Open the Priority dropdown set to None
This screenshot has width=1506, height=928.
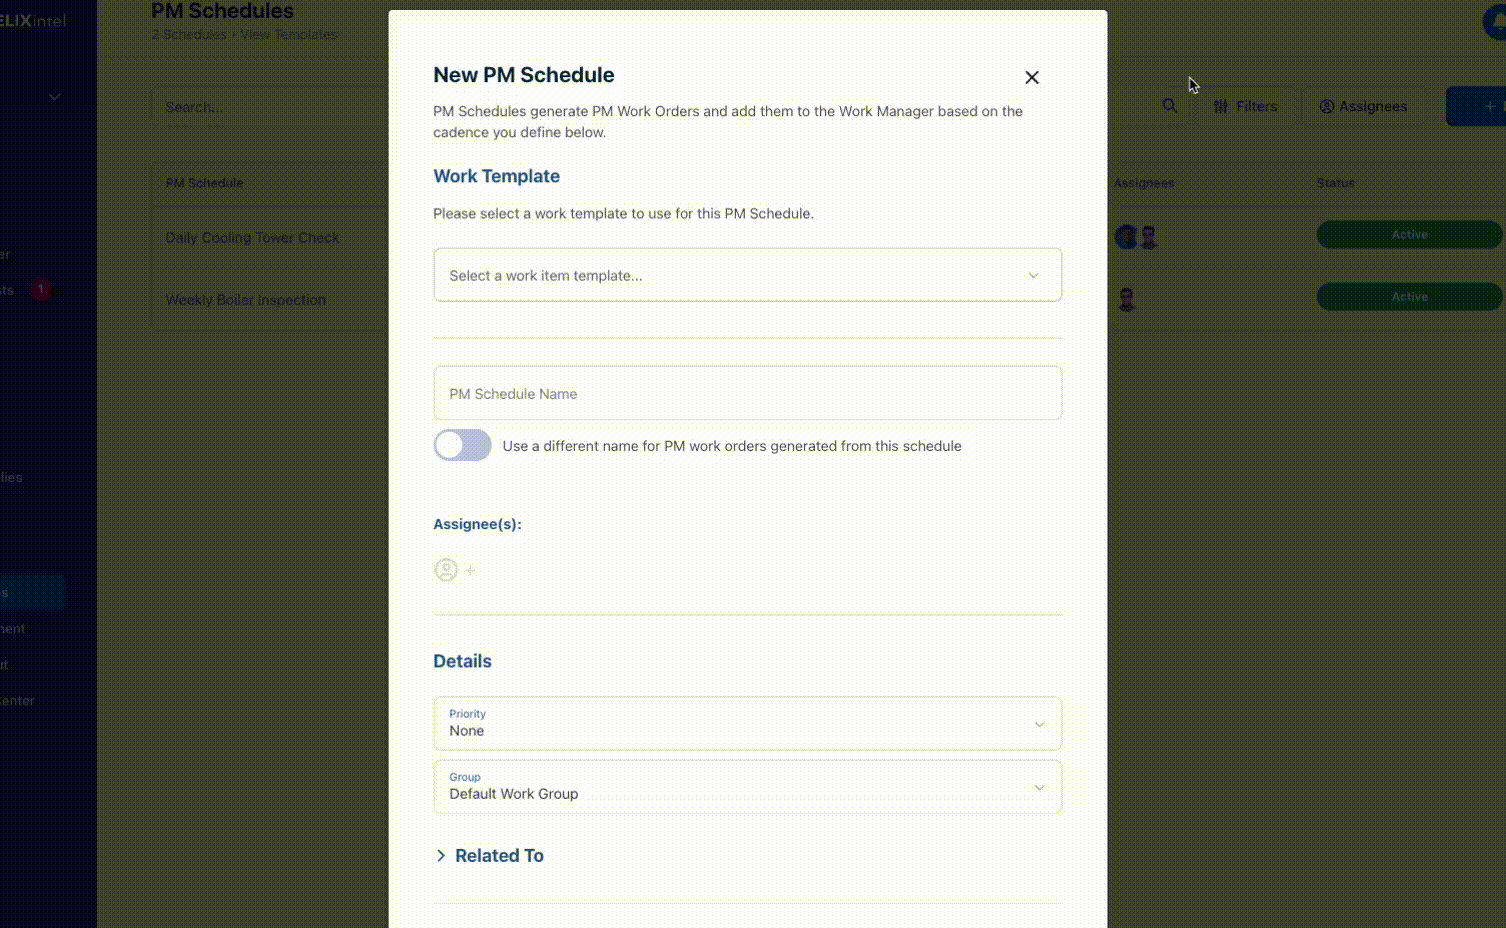click(747, 723)
